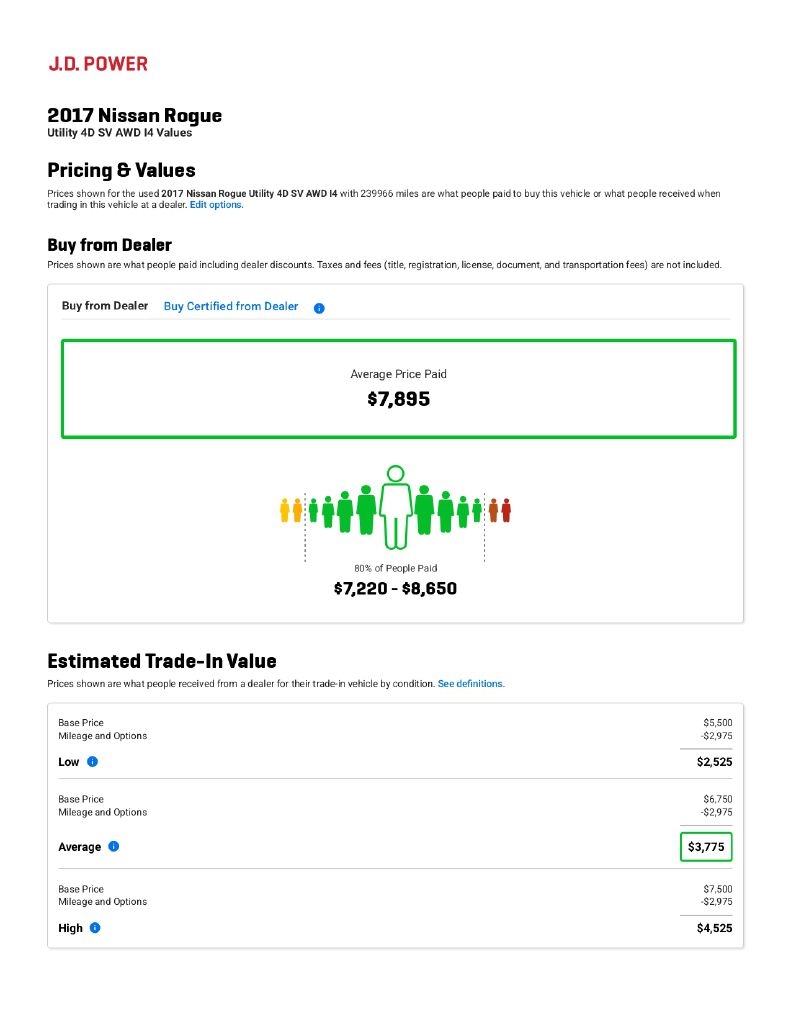Click info icon next to Average
Viewport: 791px width, 1024px height.
pos(114,847)
